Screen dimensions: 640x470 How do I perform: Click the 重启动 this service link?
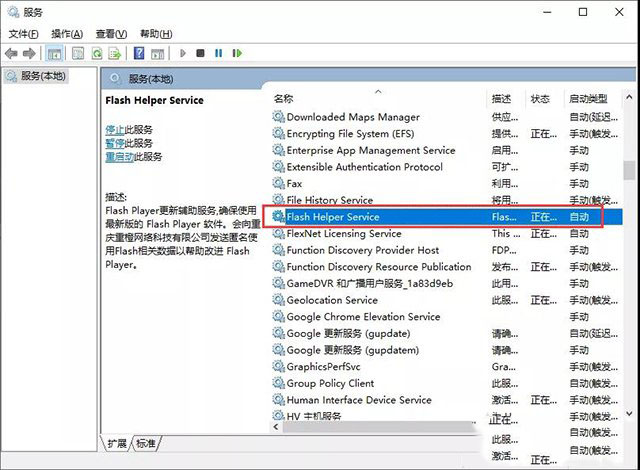pos(120,157)
